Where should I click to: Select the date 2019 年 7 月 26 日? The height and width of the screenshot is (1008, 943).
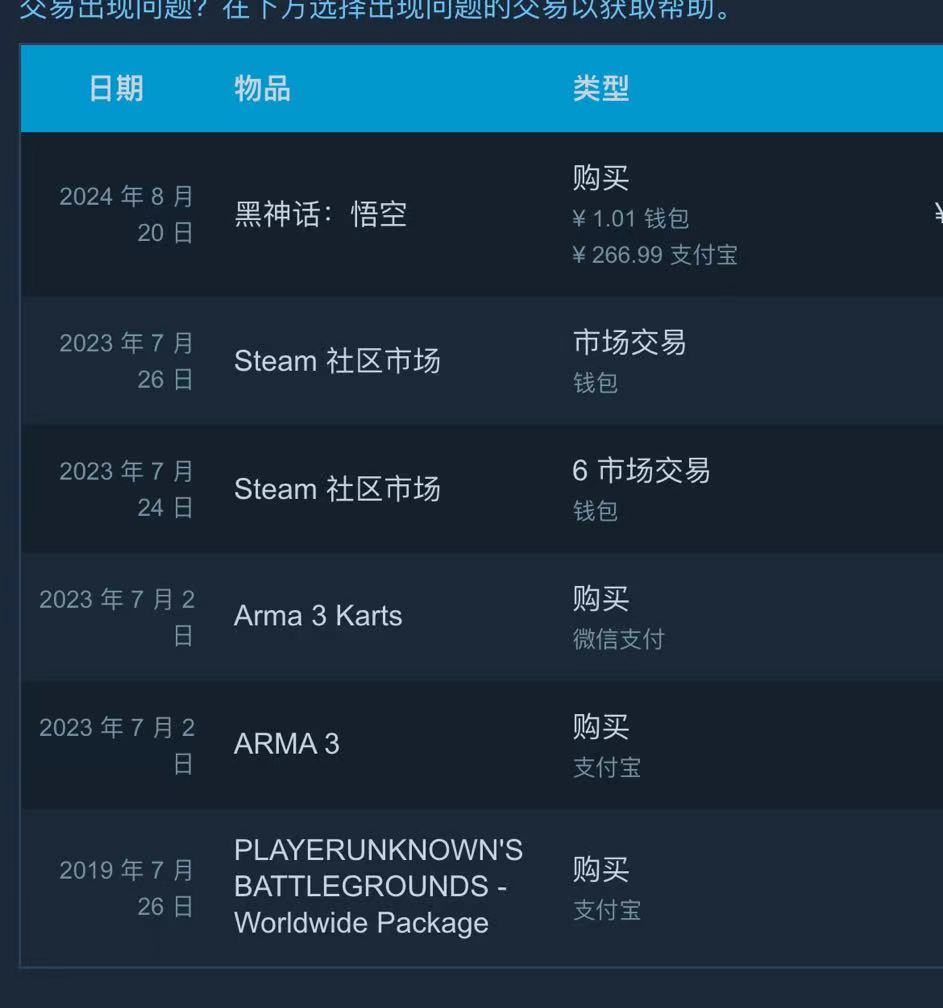(126, 888)
